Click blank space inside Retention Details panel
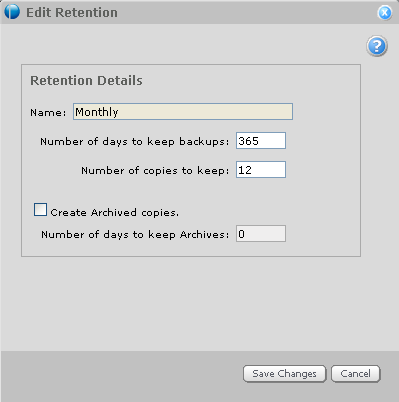This screenshot has width=399, height=402. click(x=320, y=200)
